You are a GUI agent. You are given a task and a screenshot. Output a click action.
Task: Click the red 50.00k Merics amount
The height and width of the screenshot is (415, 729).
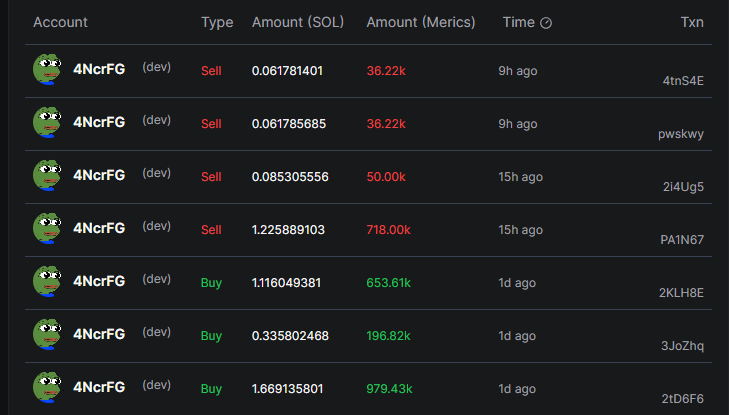point(386,177)
